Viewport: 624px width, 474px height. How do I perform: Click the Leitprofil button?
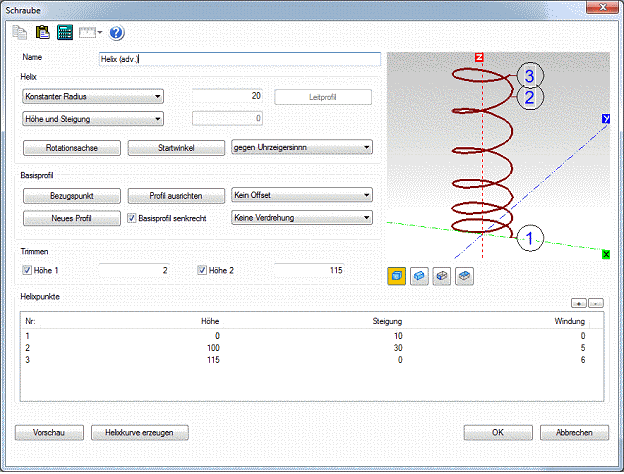coord(323,97)
